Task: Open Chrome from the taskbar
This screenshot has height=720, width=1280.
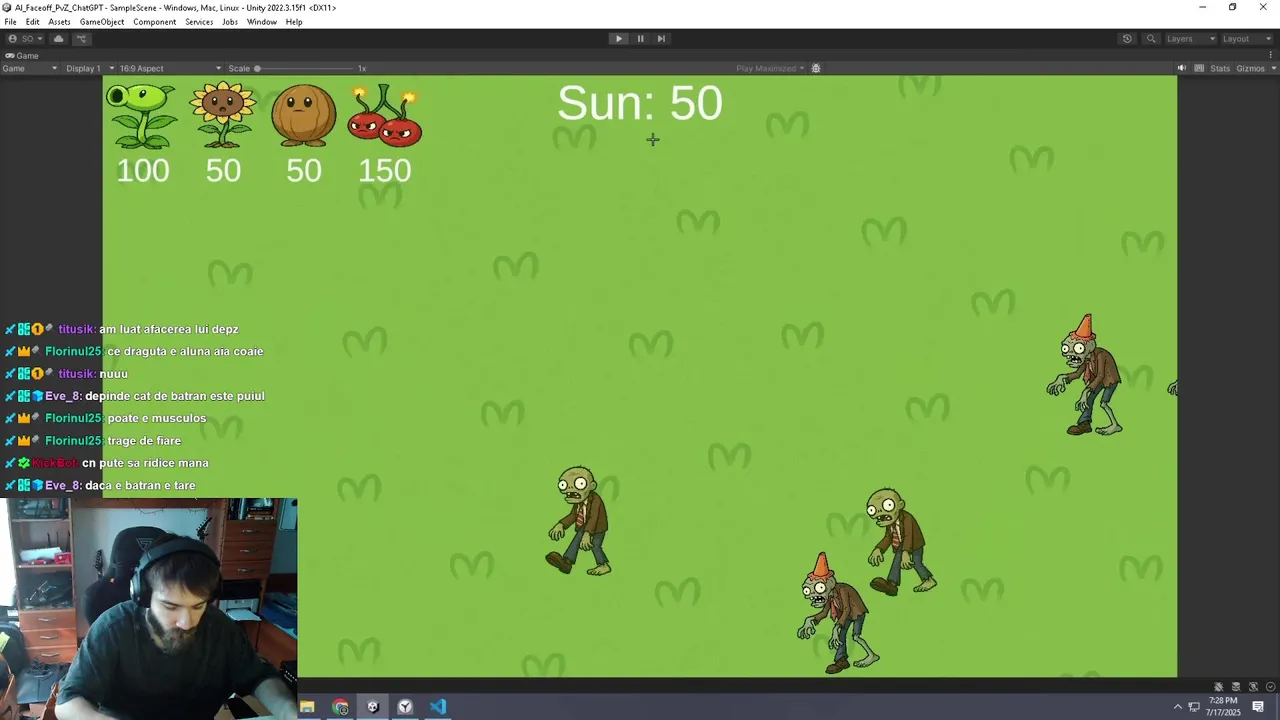Action: click(340, 707)
